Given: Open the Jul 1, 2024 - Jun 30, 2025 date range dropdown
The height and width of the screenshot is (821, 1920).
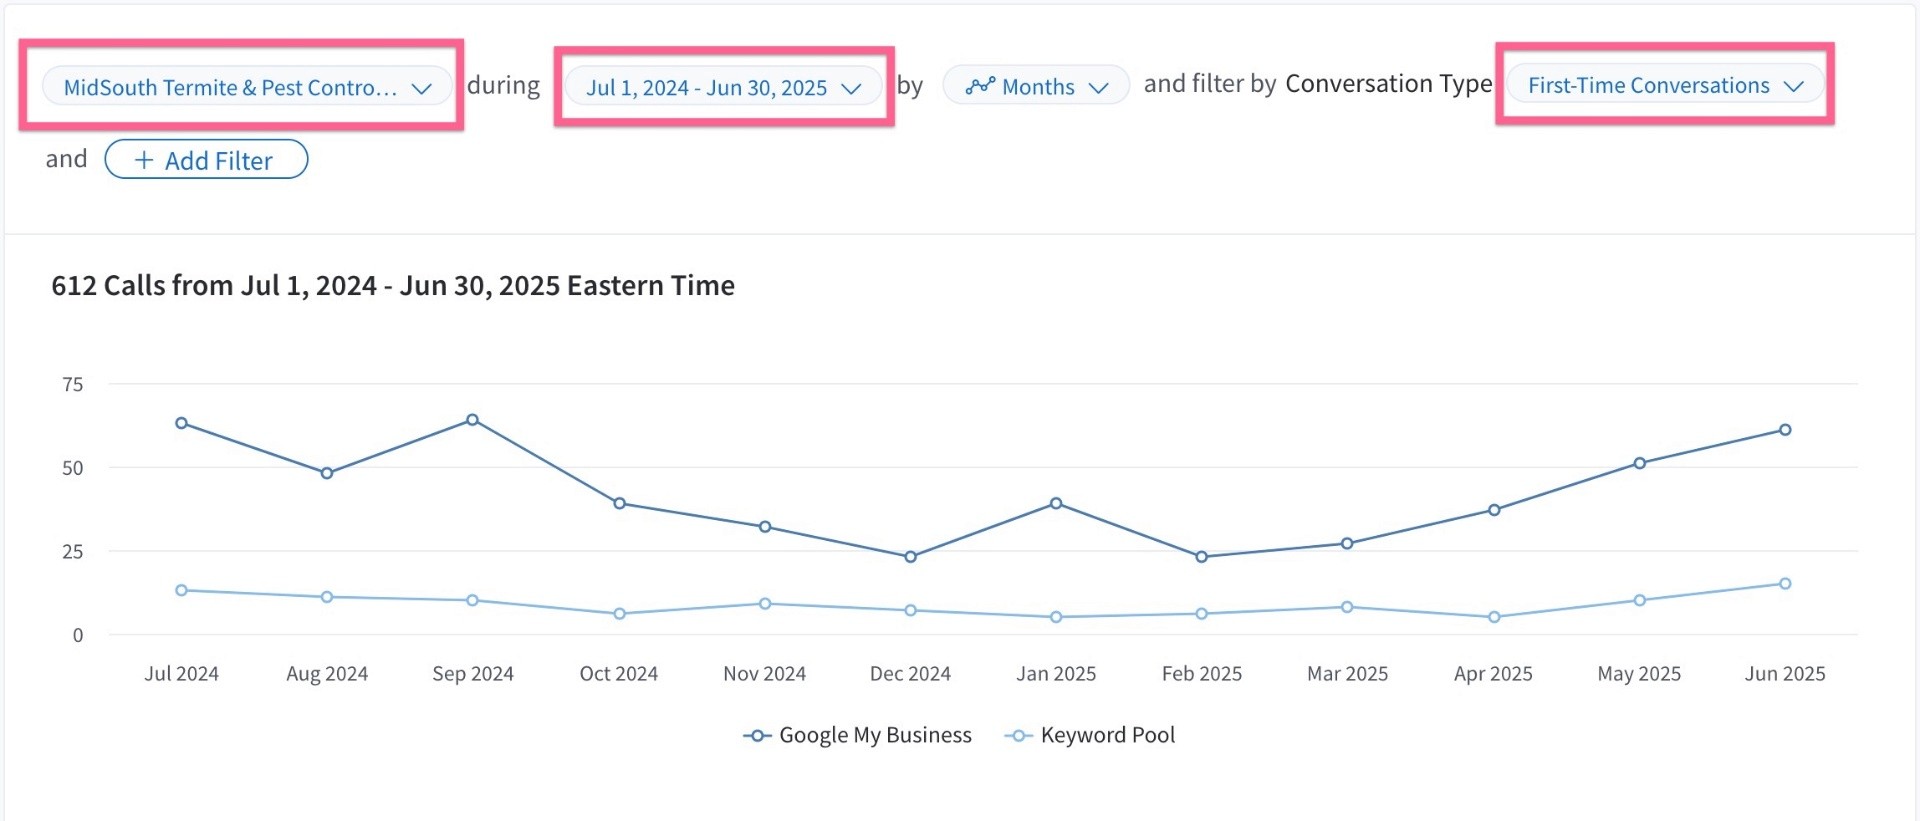Looking at the screenshot, I should pyautogui.click(x=723, y=87).
